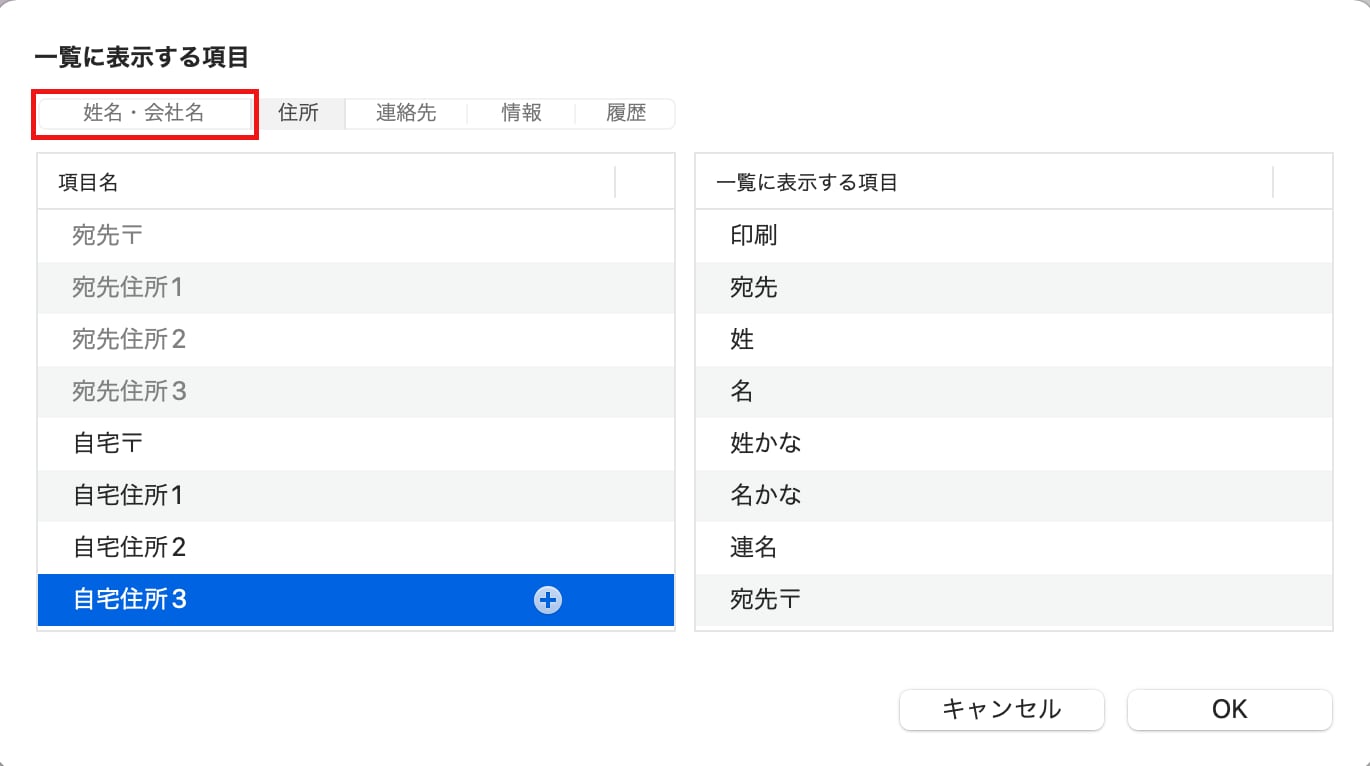
Task: Confirm with the OK button
Action: coord(1230,709)
